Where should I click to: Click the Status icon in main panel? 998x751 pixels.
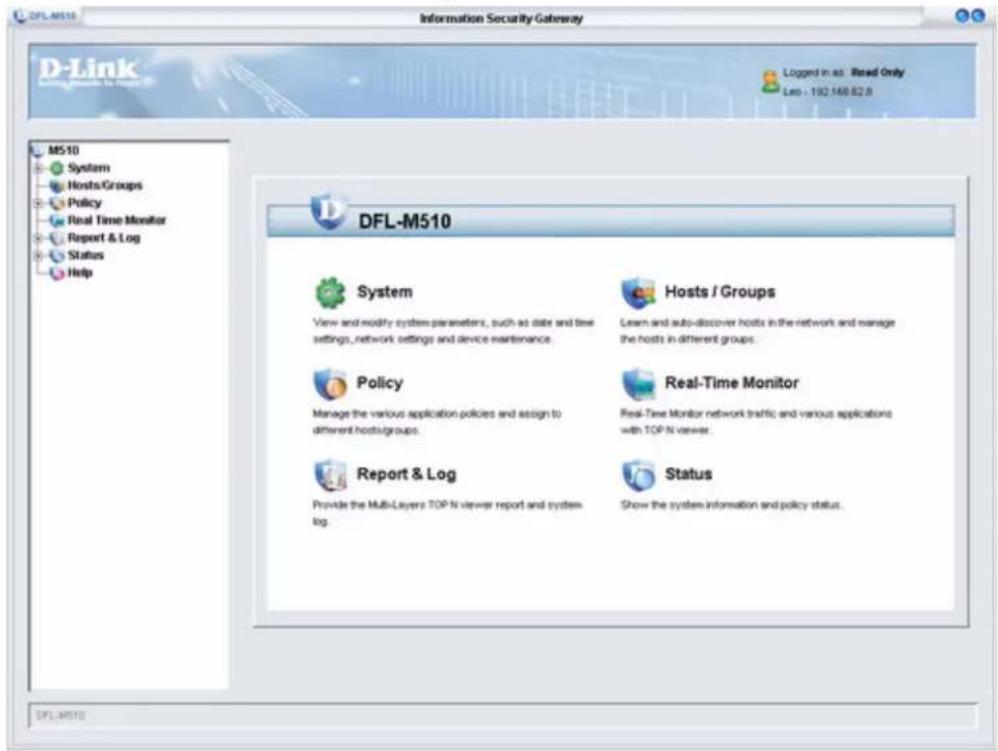point(638,475)
